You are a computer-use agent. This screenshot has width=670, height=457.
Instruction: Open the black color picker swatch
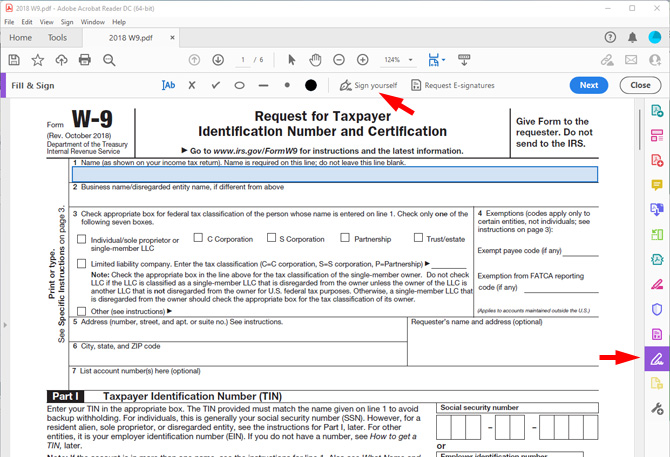(311, 85)
